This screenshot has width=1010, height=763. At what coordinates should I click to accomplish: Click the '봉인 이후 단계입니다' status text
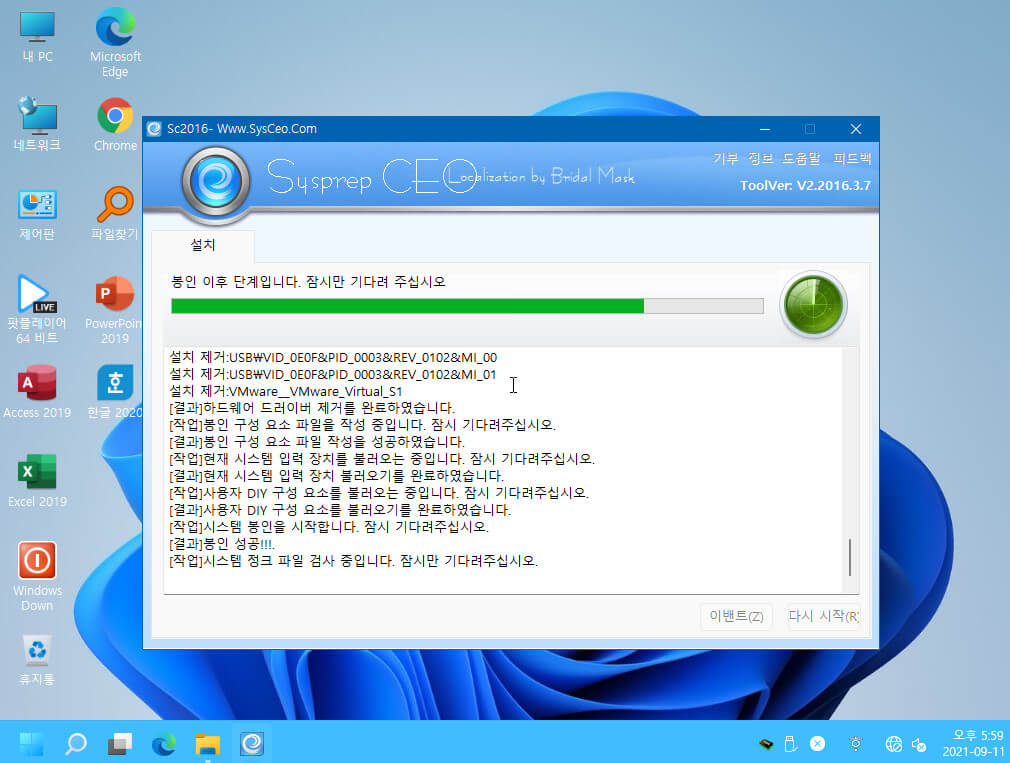pos(308,282)
